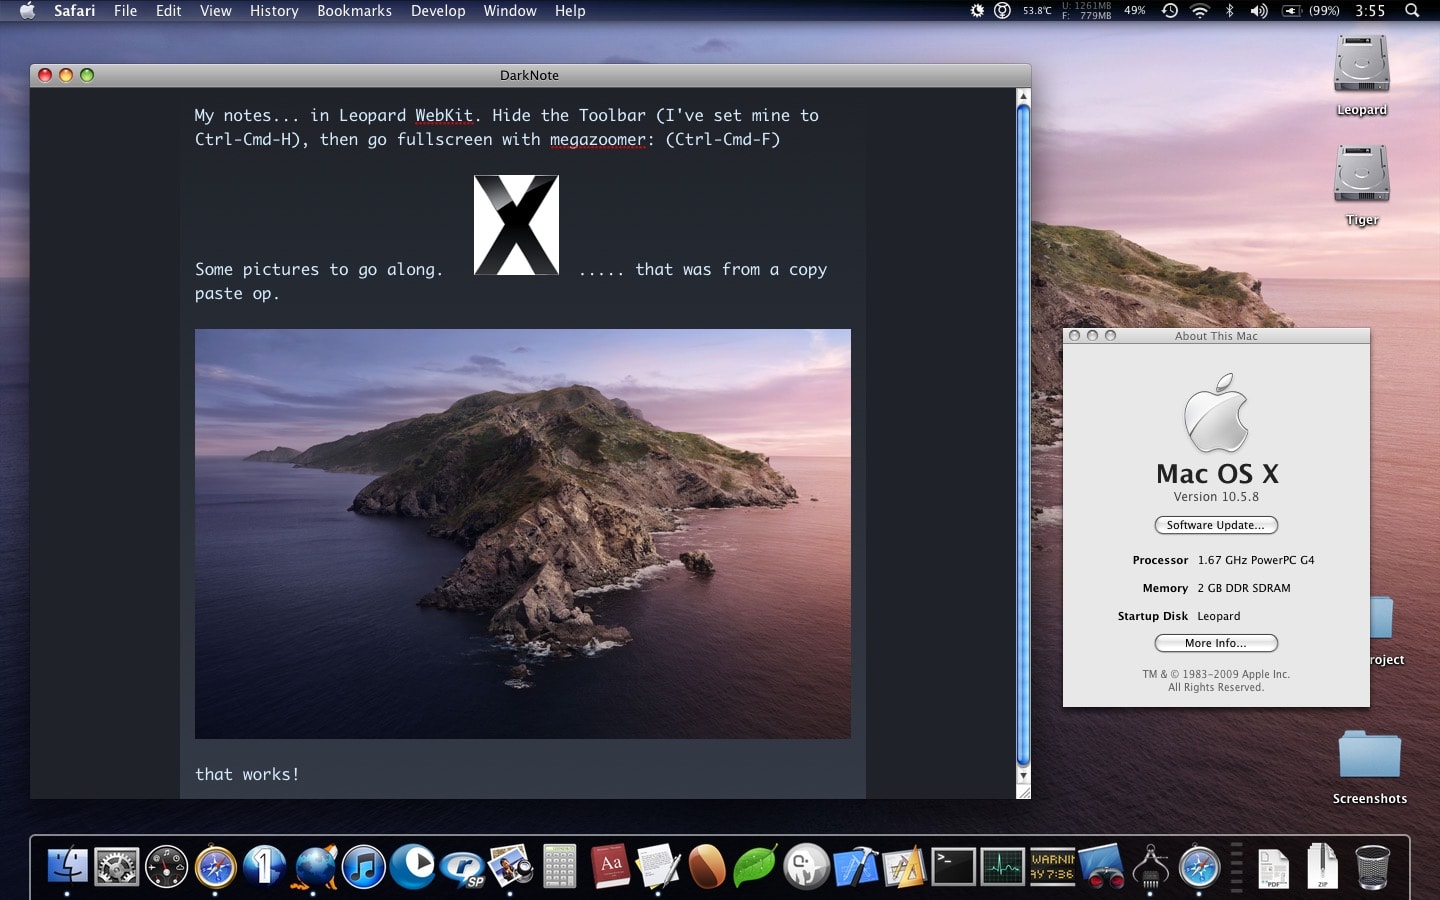Open the volume control in menu bar
The height and width of the screenshot is (900, 1440).
[1259, 11]
